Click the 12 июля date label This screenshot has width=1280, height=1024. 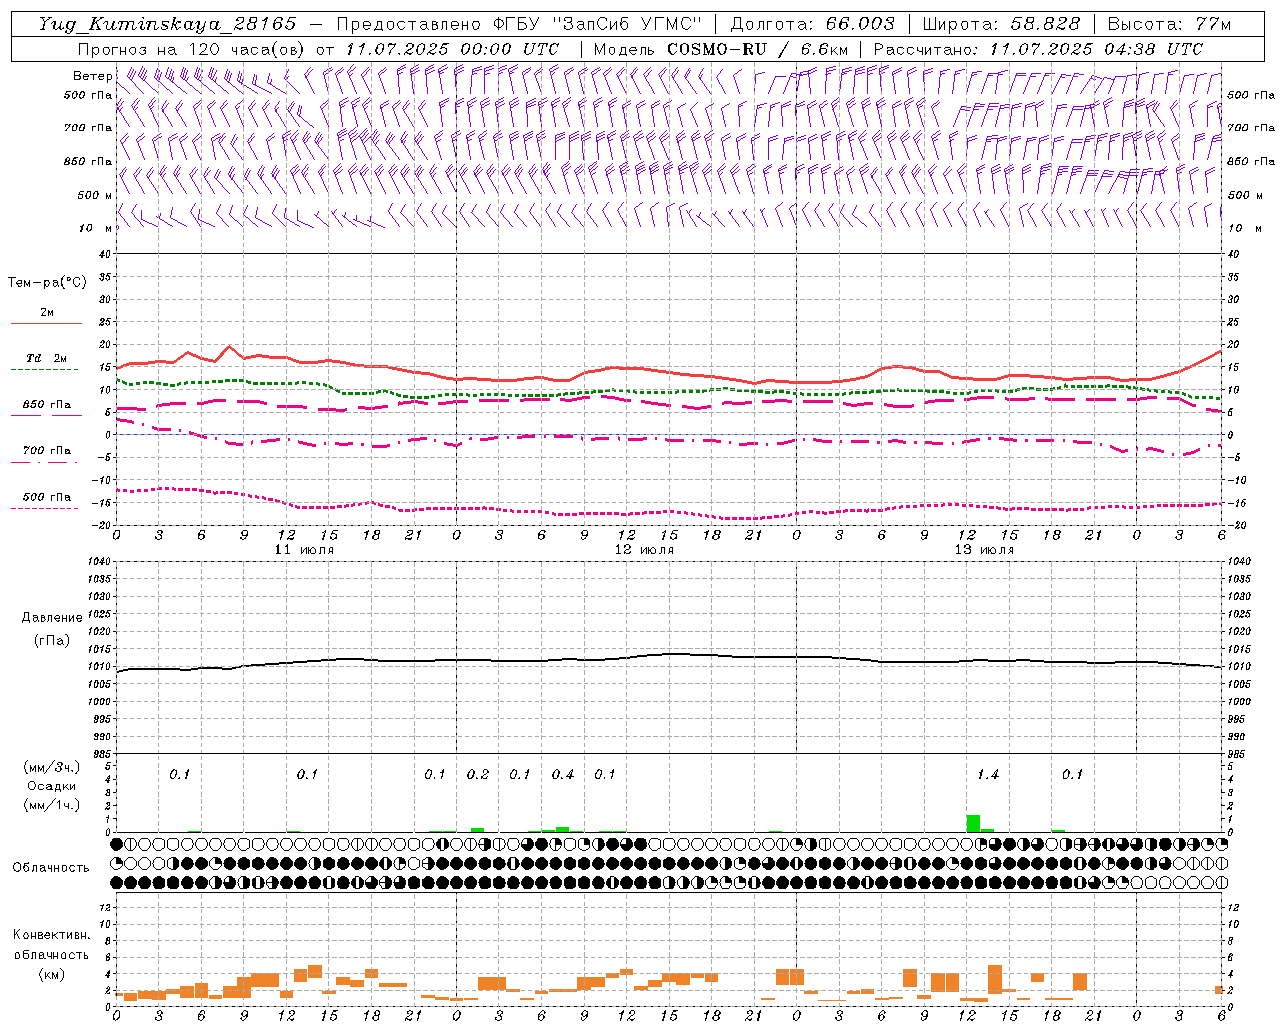[644, 550]
